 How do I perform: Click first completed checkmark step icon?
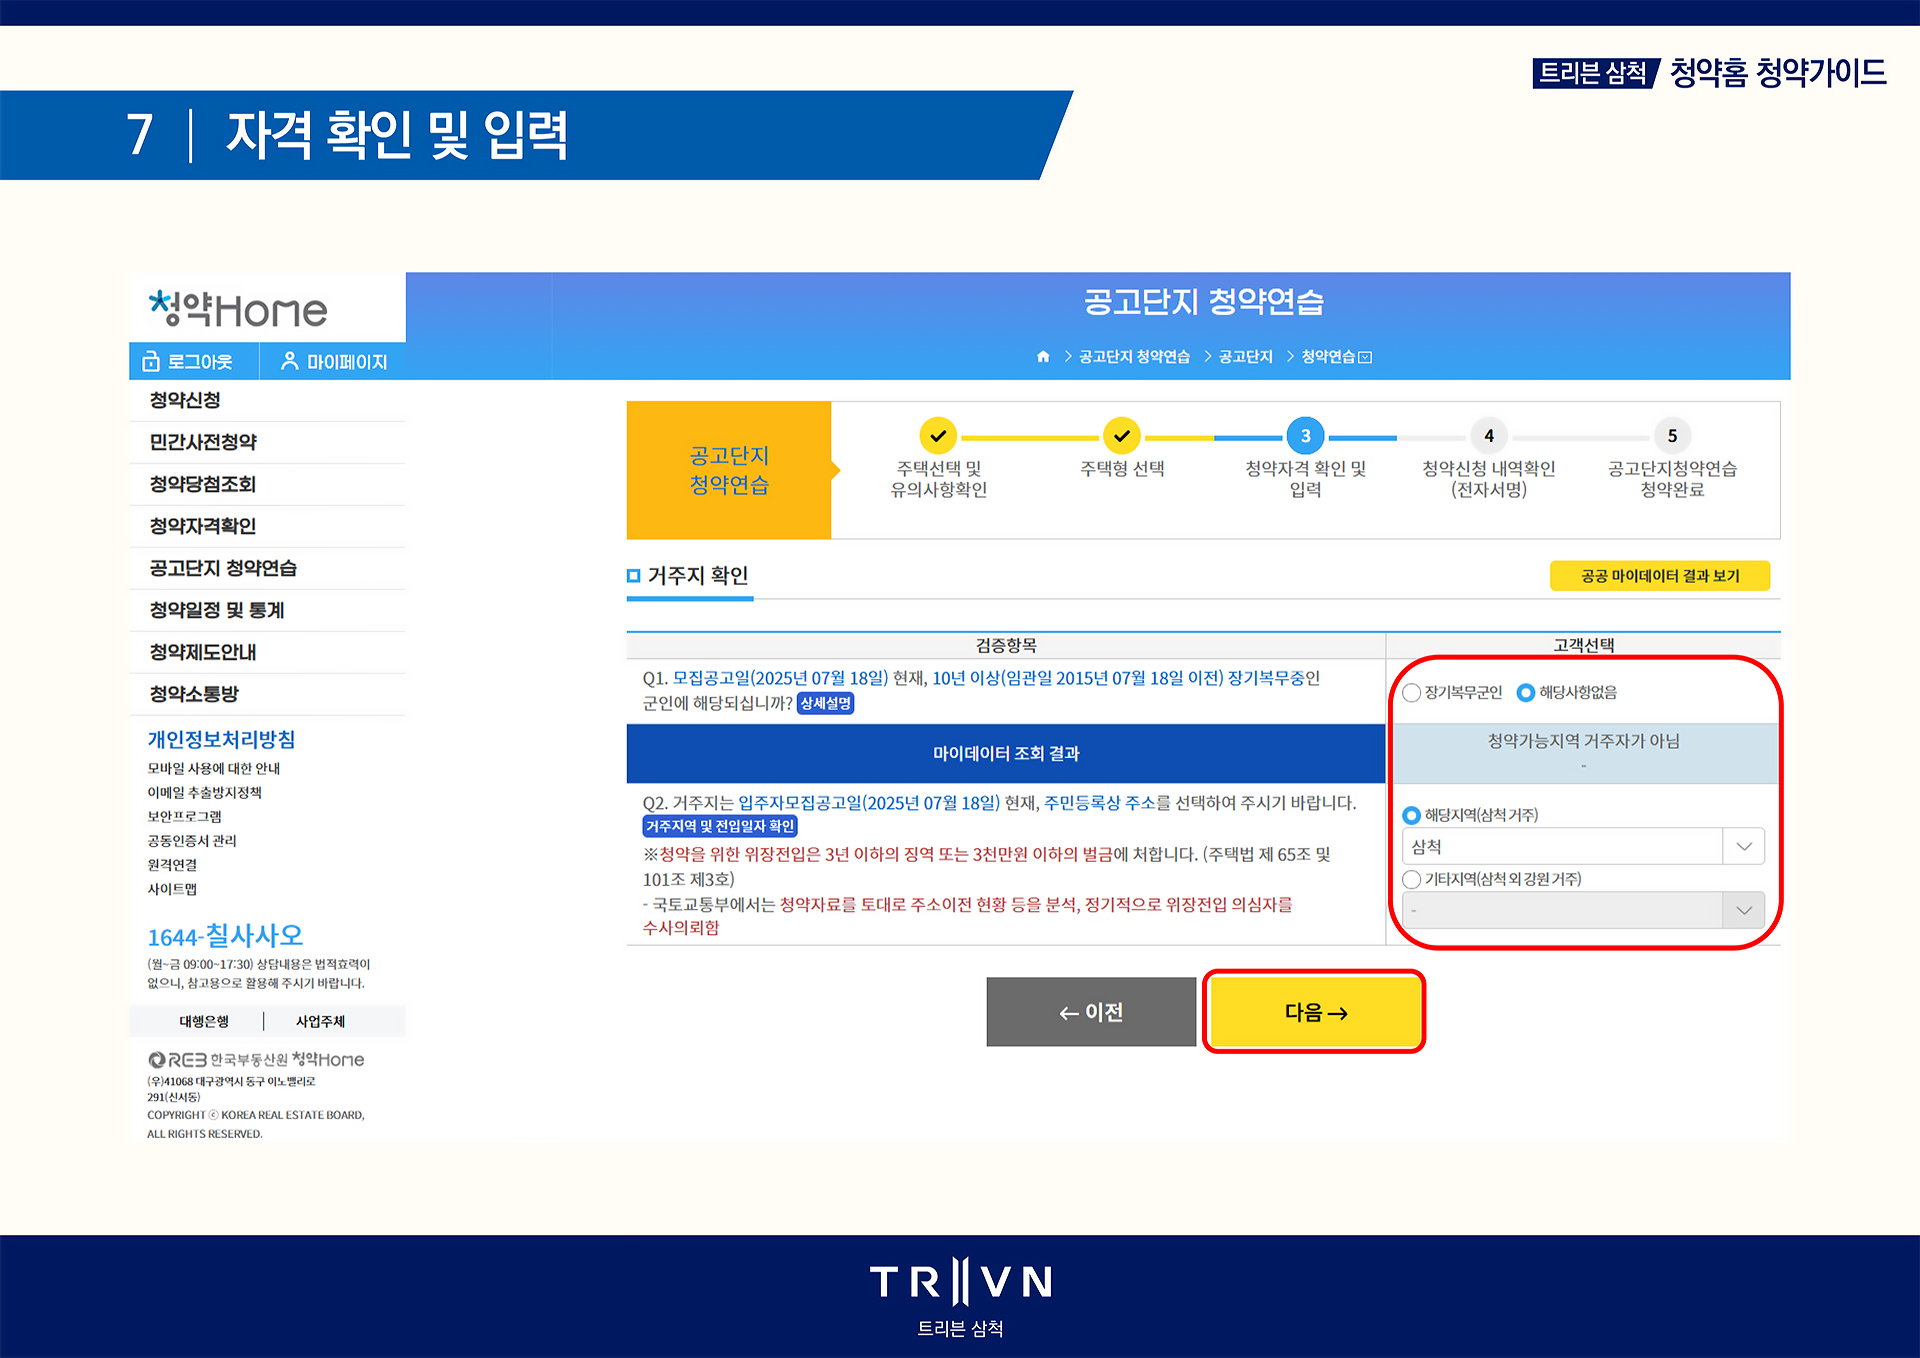point(938,436)
